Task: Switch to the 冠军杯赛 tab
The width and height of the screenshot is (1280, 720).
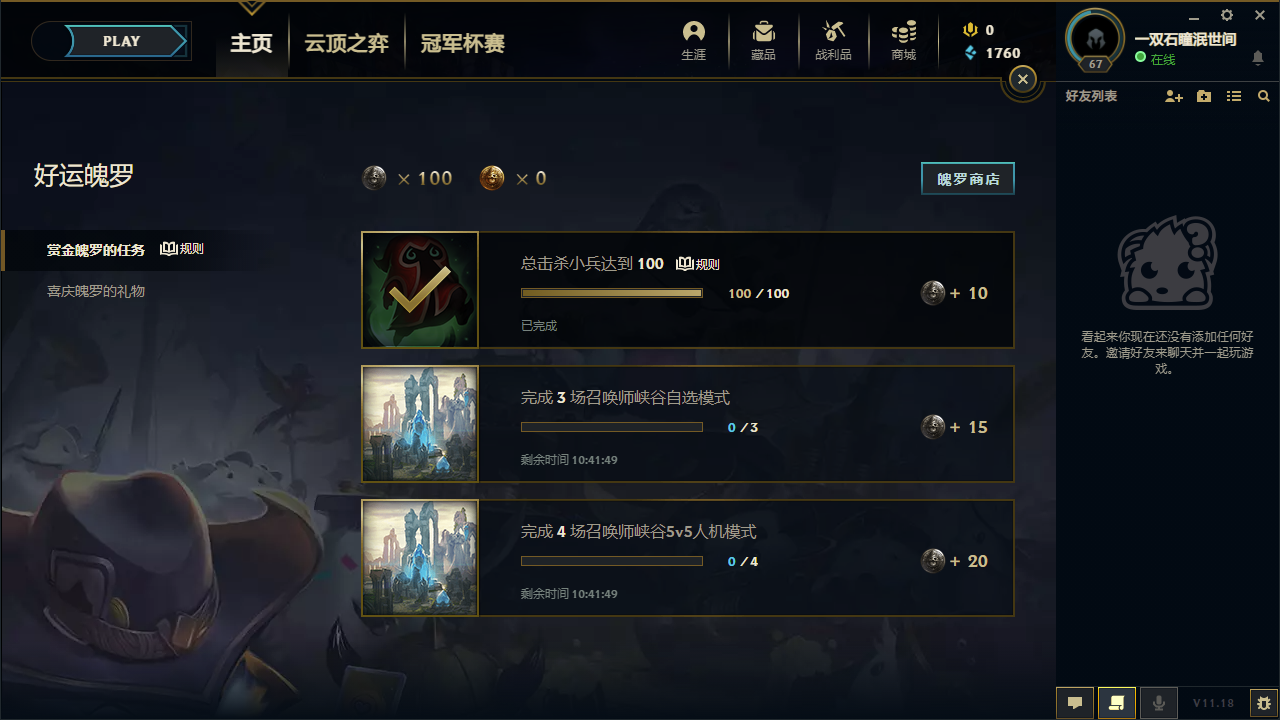Action: point(462,43)
